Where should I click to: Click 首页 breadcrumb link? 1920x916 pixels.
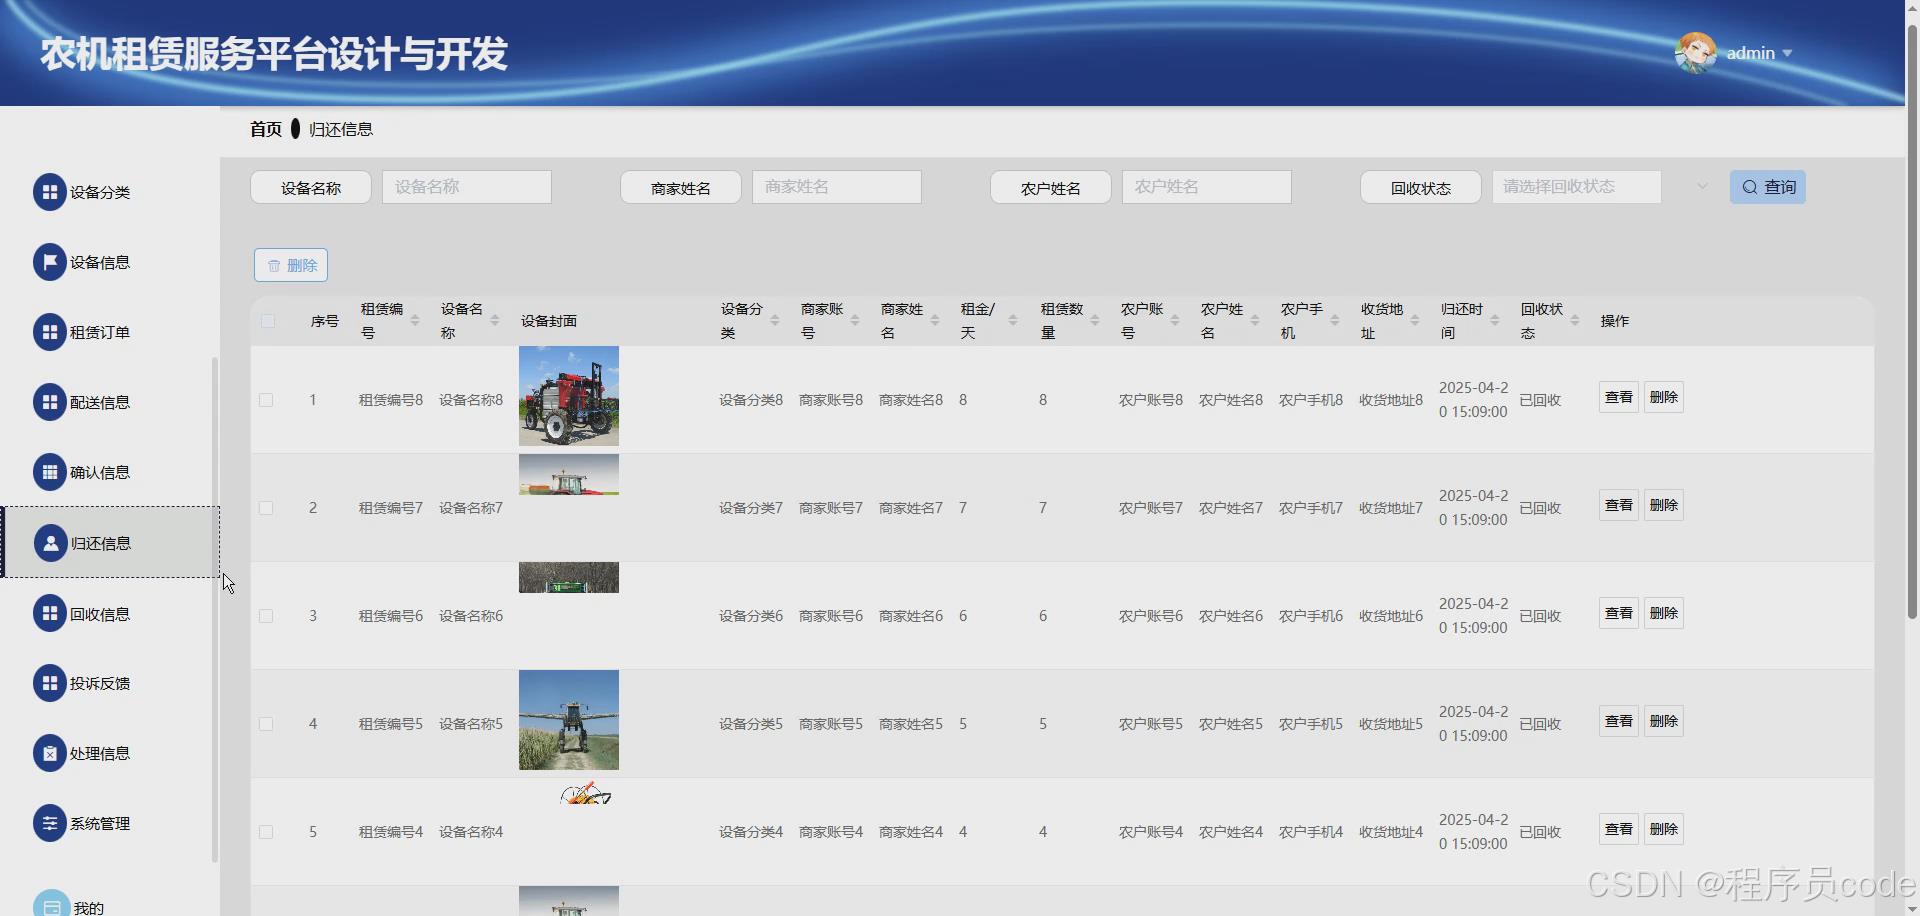coord(266,129)
